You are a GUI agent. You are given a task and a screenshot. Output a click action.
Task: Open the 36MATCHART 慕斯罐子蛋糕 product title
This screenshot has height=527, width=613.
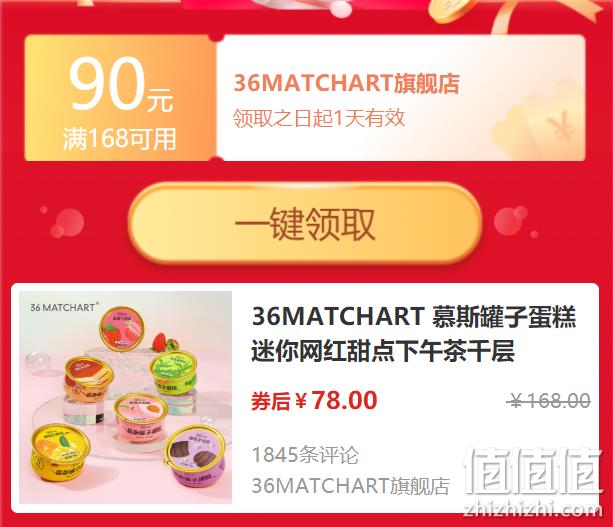[x=414, y=333]
